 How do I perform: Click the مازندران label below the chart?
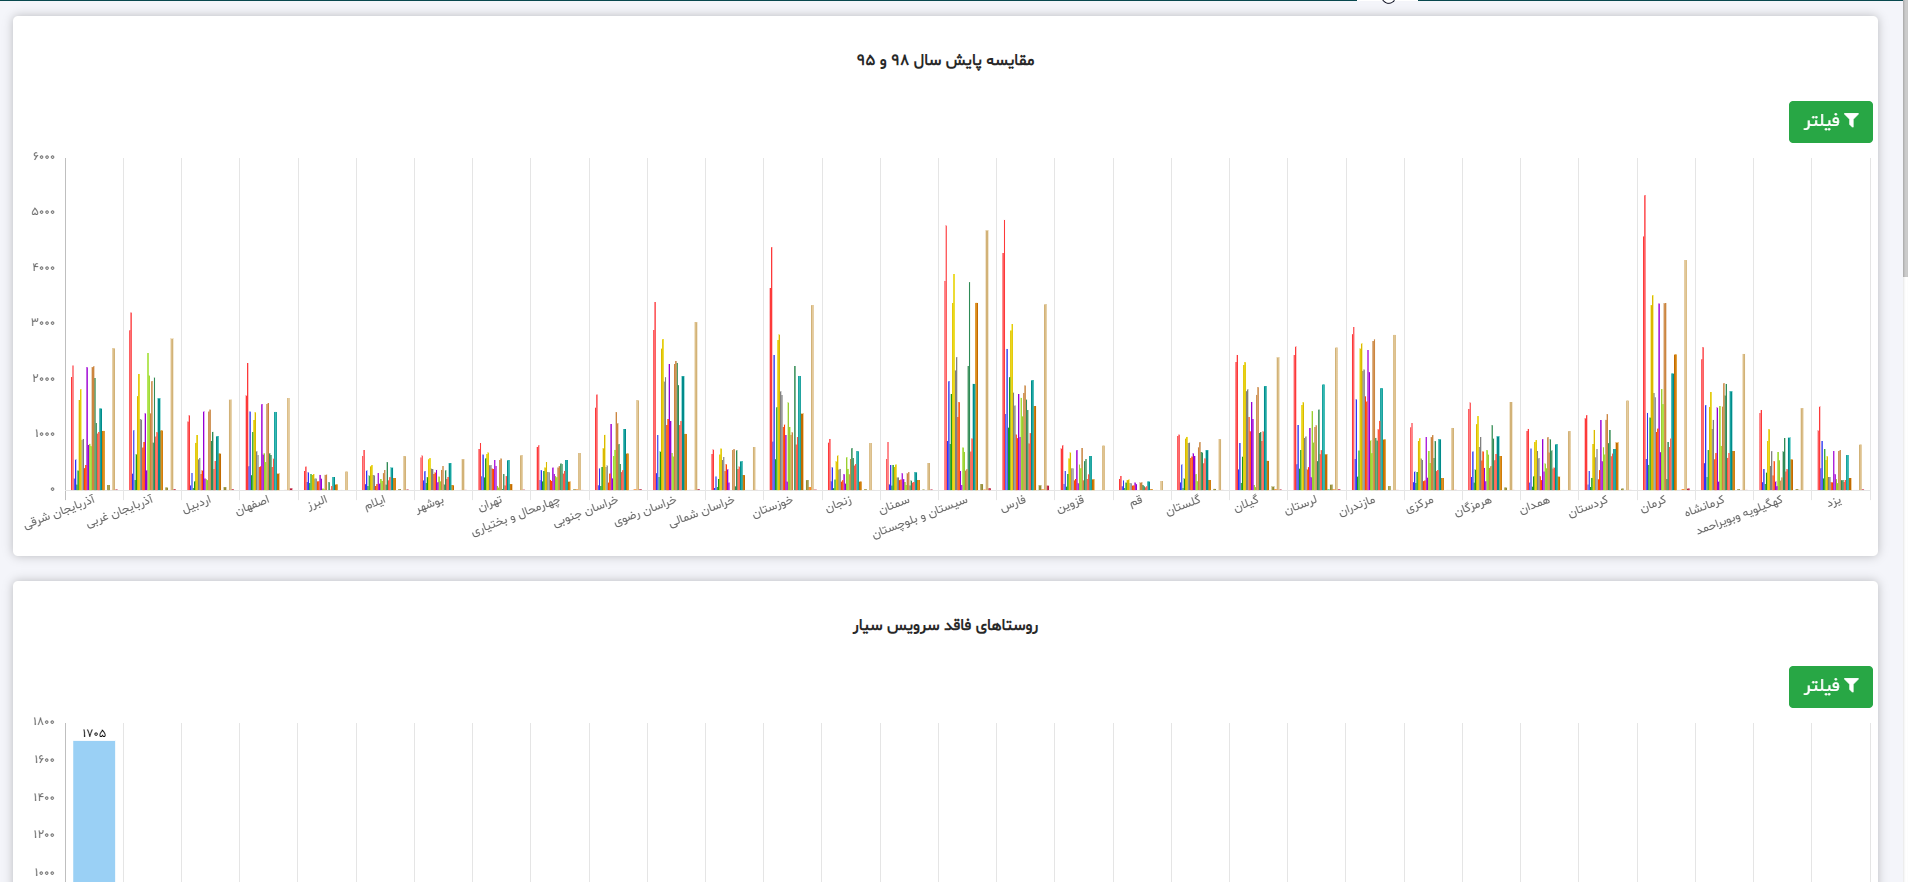pos(1357,506)
